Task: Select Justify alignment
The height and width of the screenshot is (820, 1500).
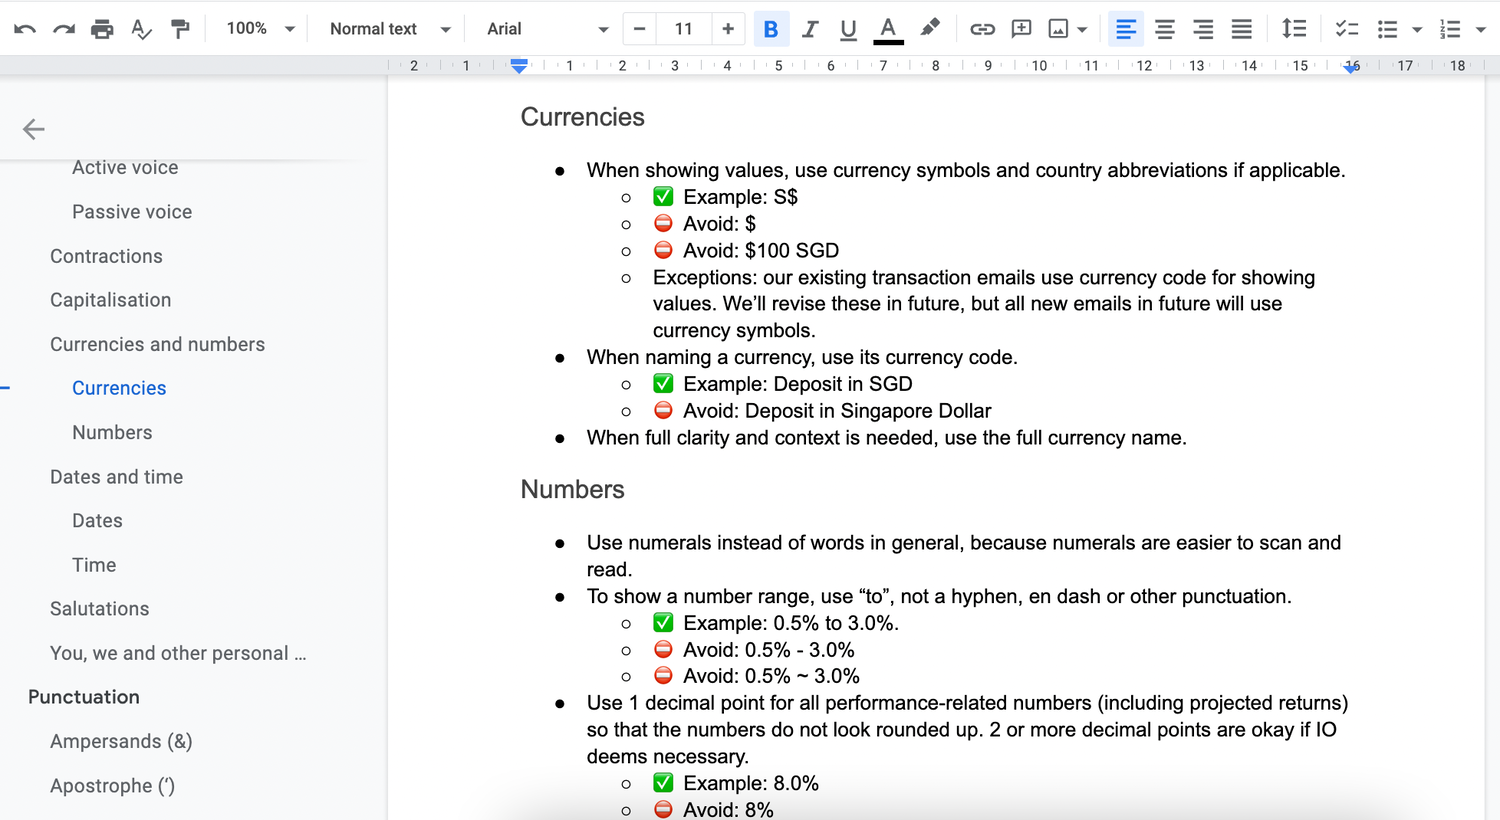Action: coord(1242,29)
